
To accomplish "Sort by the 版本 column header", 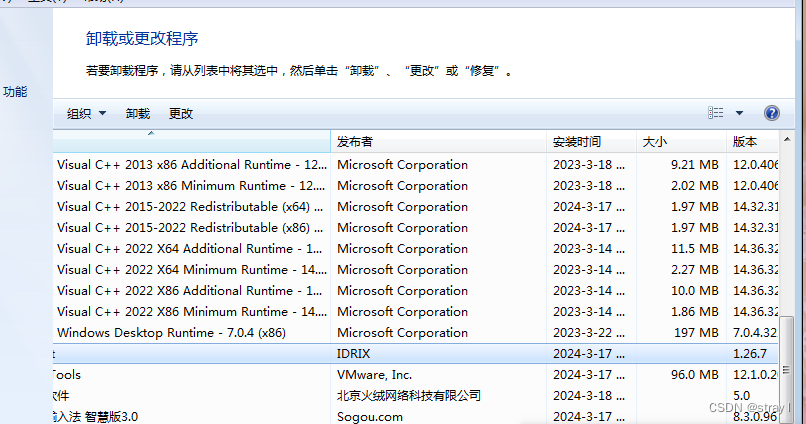I will click(x=753, y=141).
